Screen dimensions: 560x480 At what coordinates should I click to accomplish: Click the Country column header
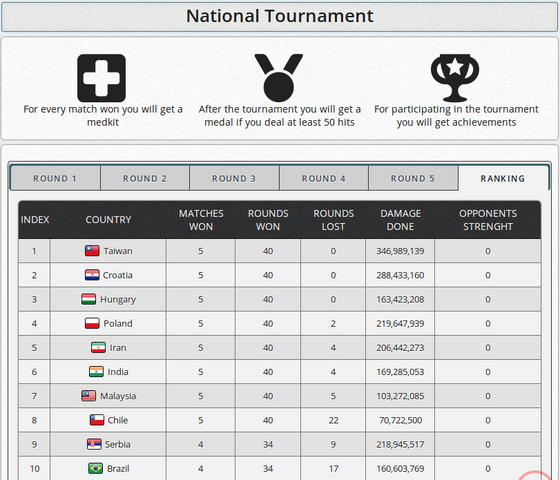(x=108, y=220)
